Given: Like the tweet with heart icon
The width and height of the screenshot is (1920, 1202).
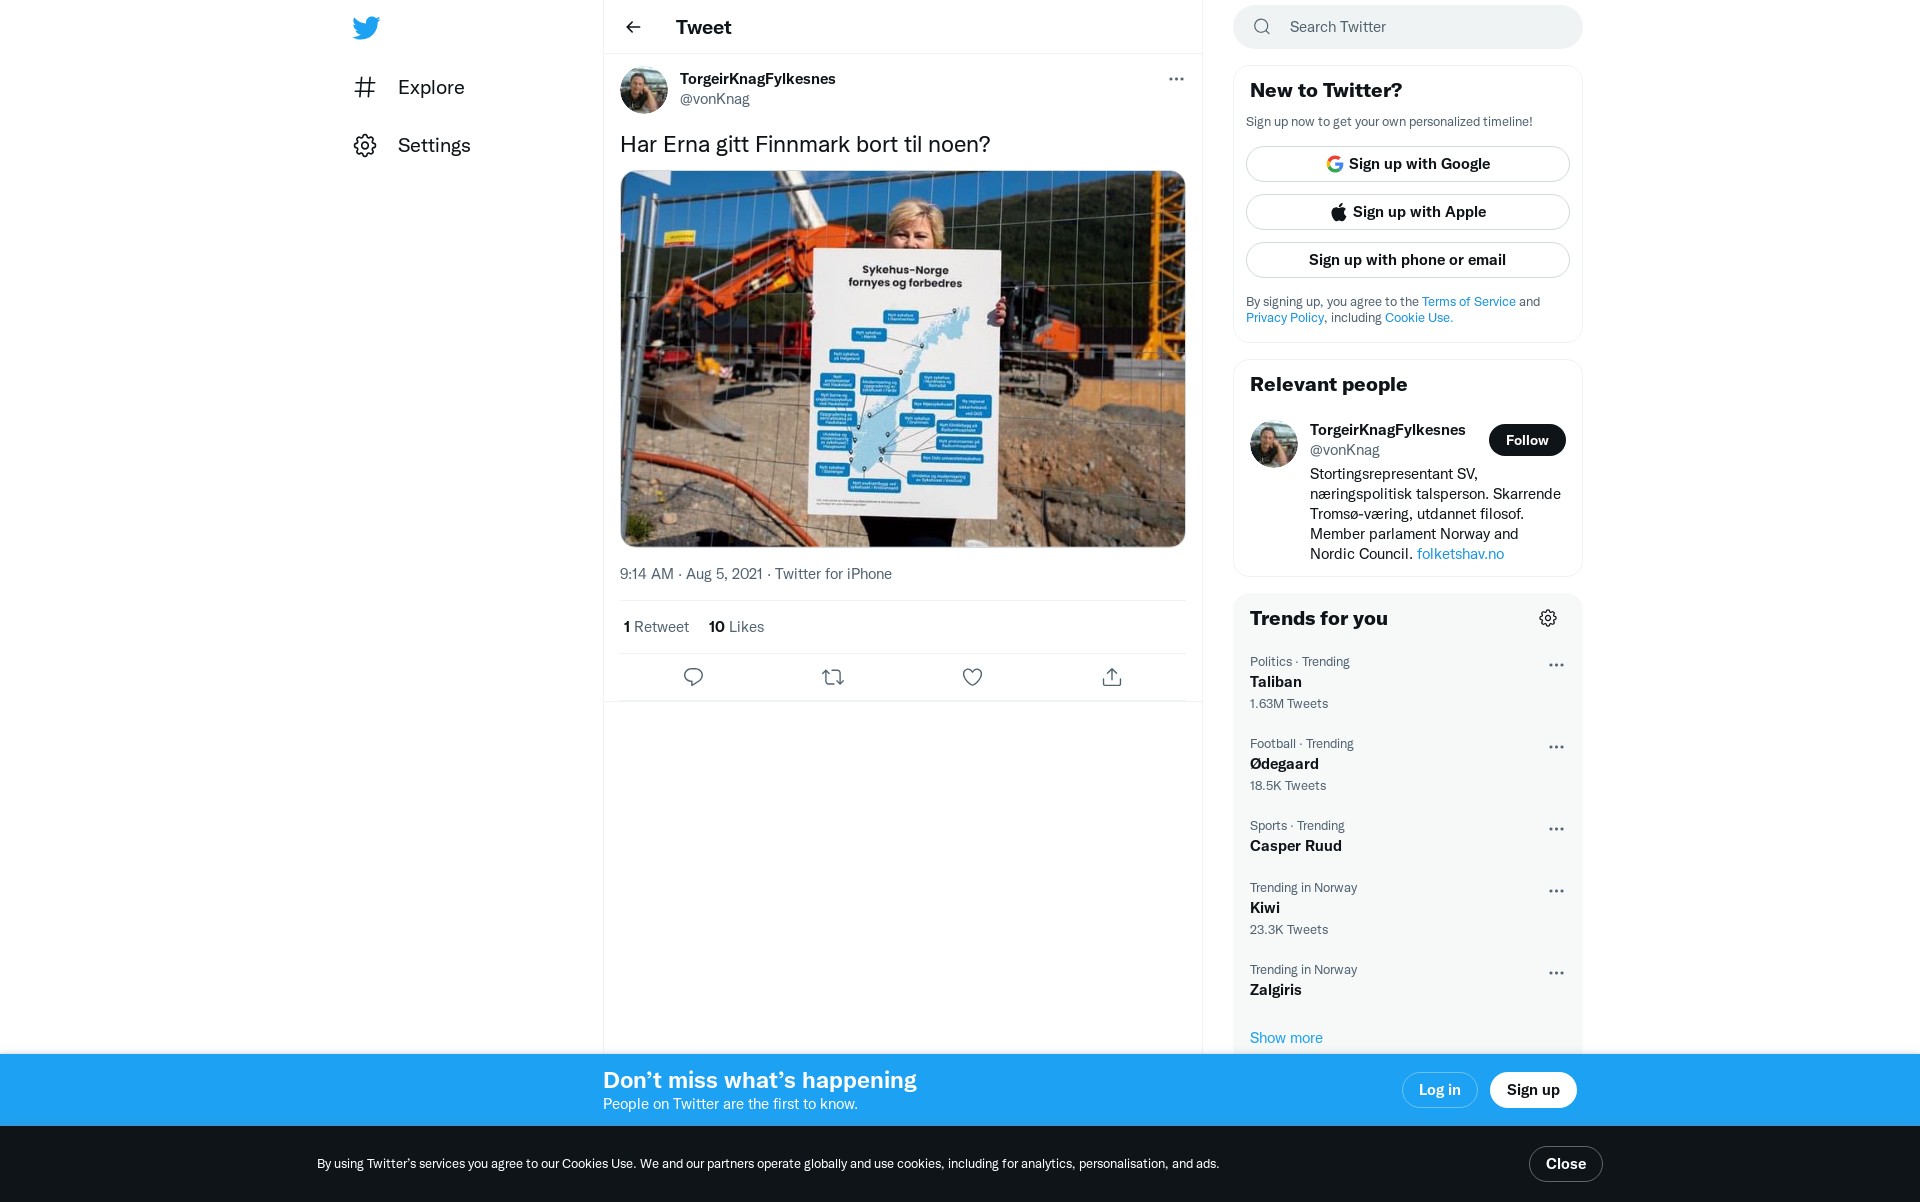Looking at the screenshot, I should (972, 677).
